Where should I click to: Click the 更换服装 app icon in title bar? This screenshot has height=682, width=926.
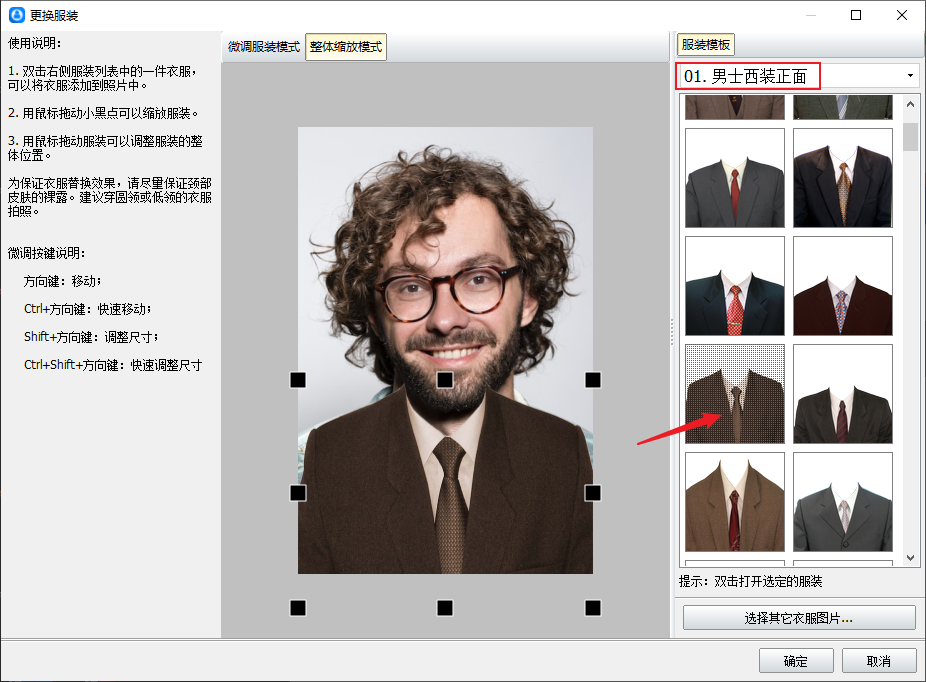[x=17, y=15]
